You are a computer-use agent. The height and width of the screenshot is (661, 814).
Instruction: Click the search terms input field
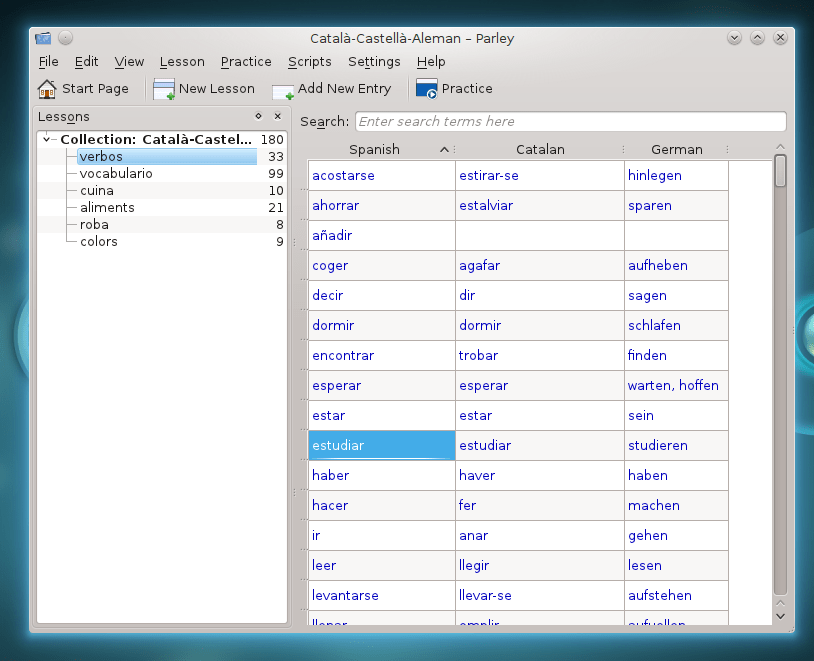tap(570, 122)
